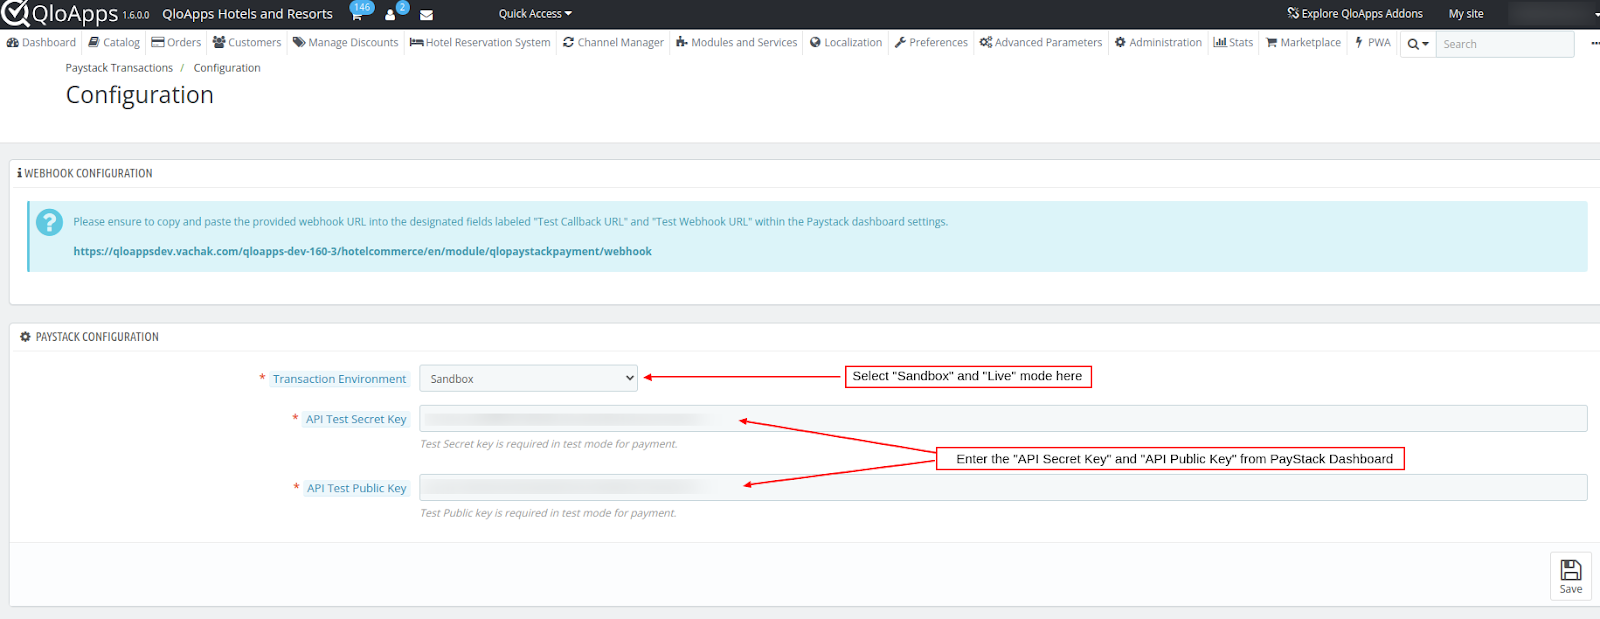The width and height of the screenshot is (1600, 619).
Task: Open the Stats menu
Action: (1233, 43)
